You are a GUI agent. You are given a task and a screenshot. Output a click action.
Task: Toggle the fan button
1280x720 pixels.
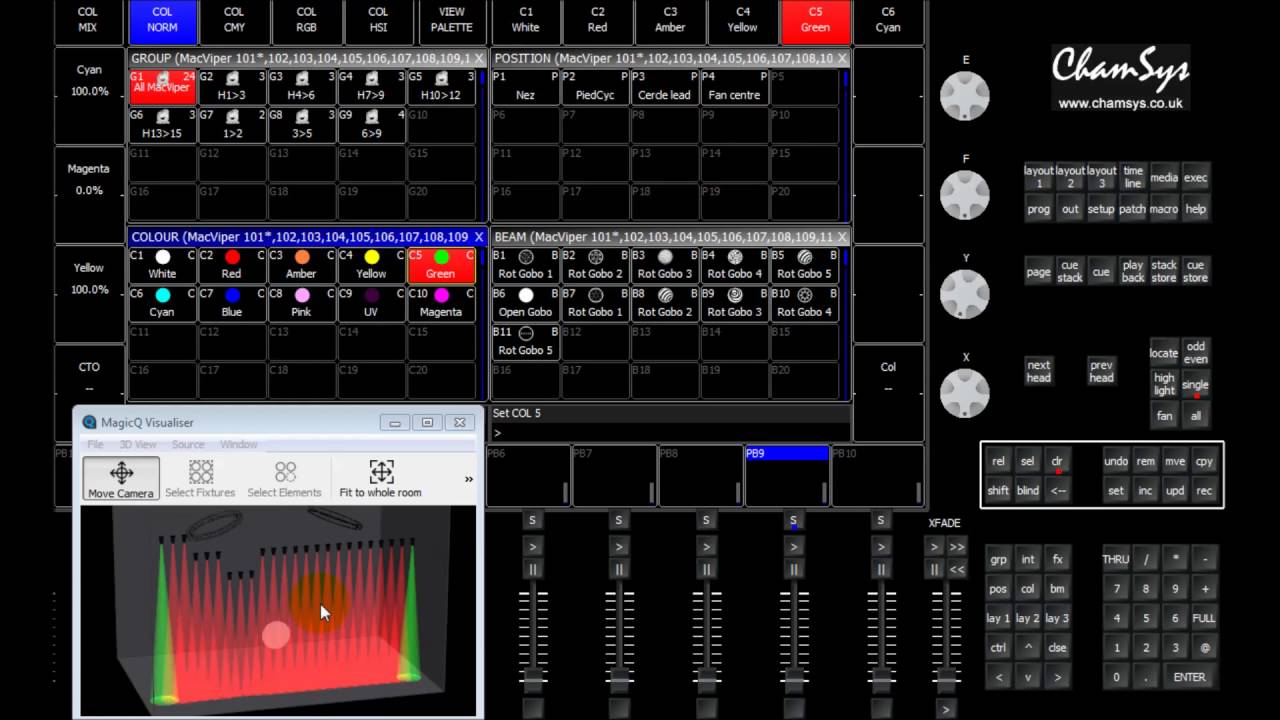(x=1164, y=416)
